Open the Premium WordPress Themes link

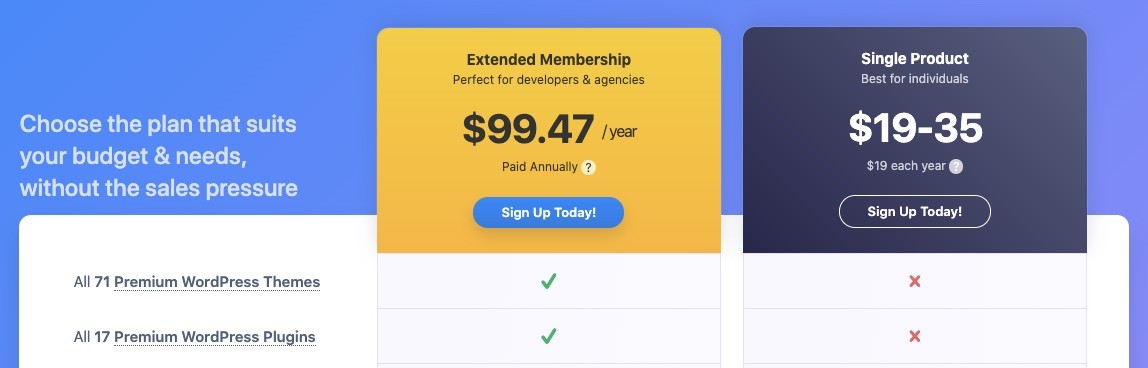click(217, 282)
